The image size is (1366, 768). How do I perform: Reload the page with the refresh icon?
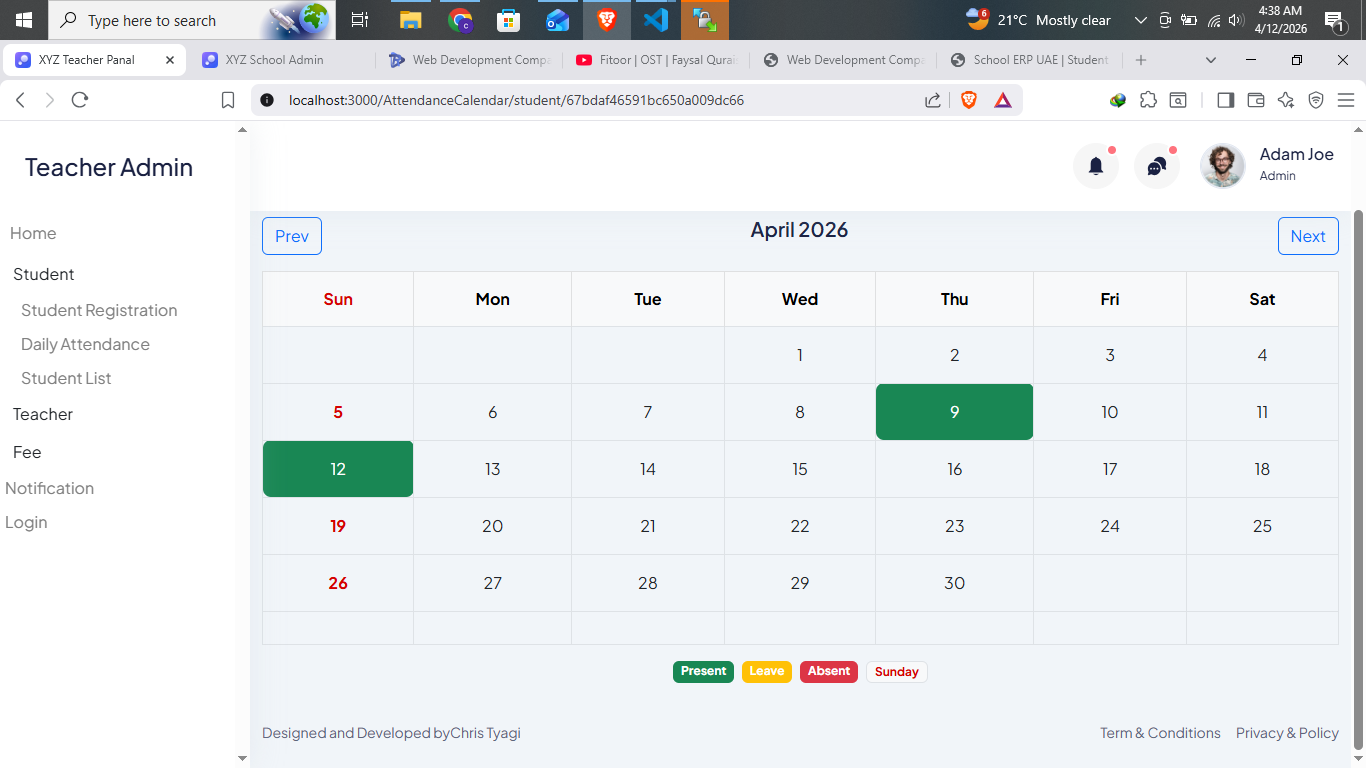click(80, 100)
